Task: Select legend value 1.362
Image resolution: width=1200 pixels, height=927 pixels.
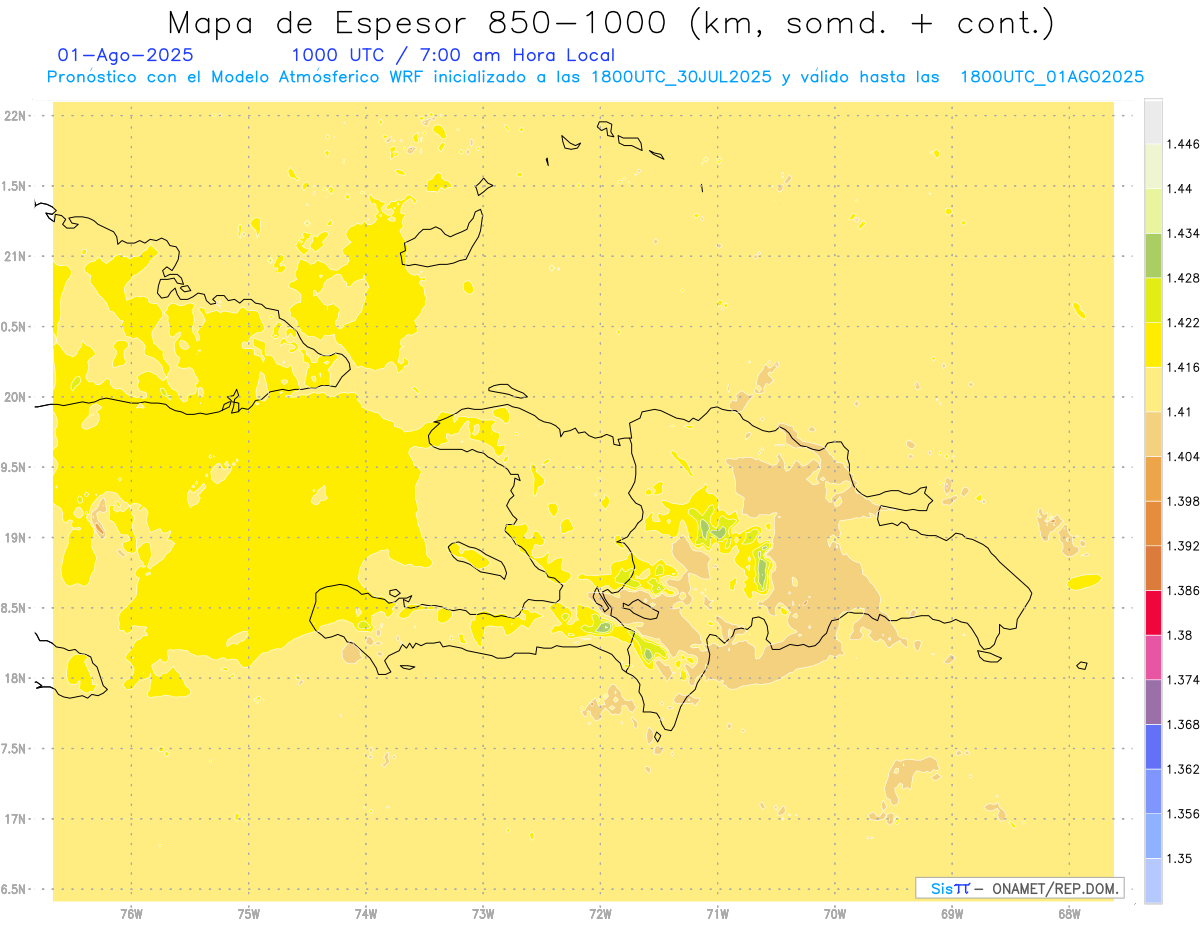Action: point(1182,769)
